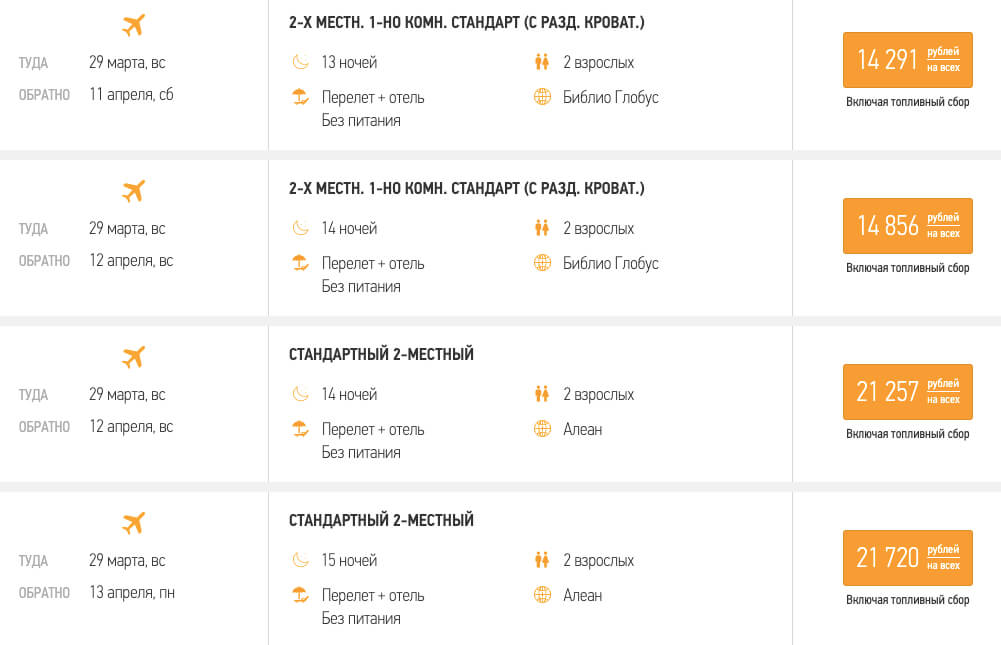Choose the 21 257 рублей price button
1001x645 pixels.
907,392
